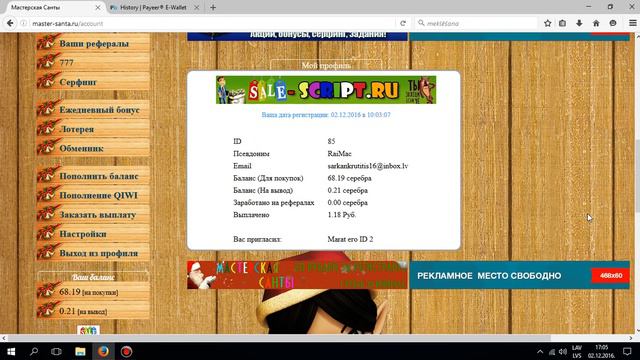Click the SALE-SCRIPT.RU banner
Viewport: 640px width, 360px height.
click(x=326, y=90)
